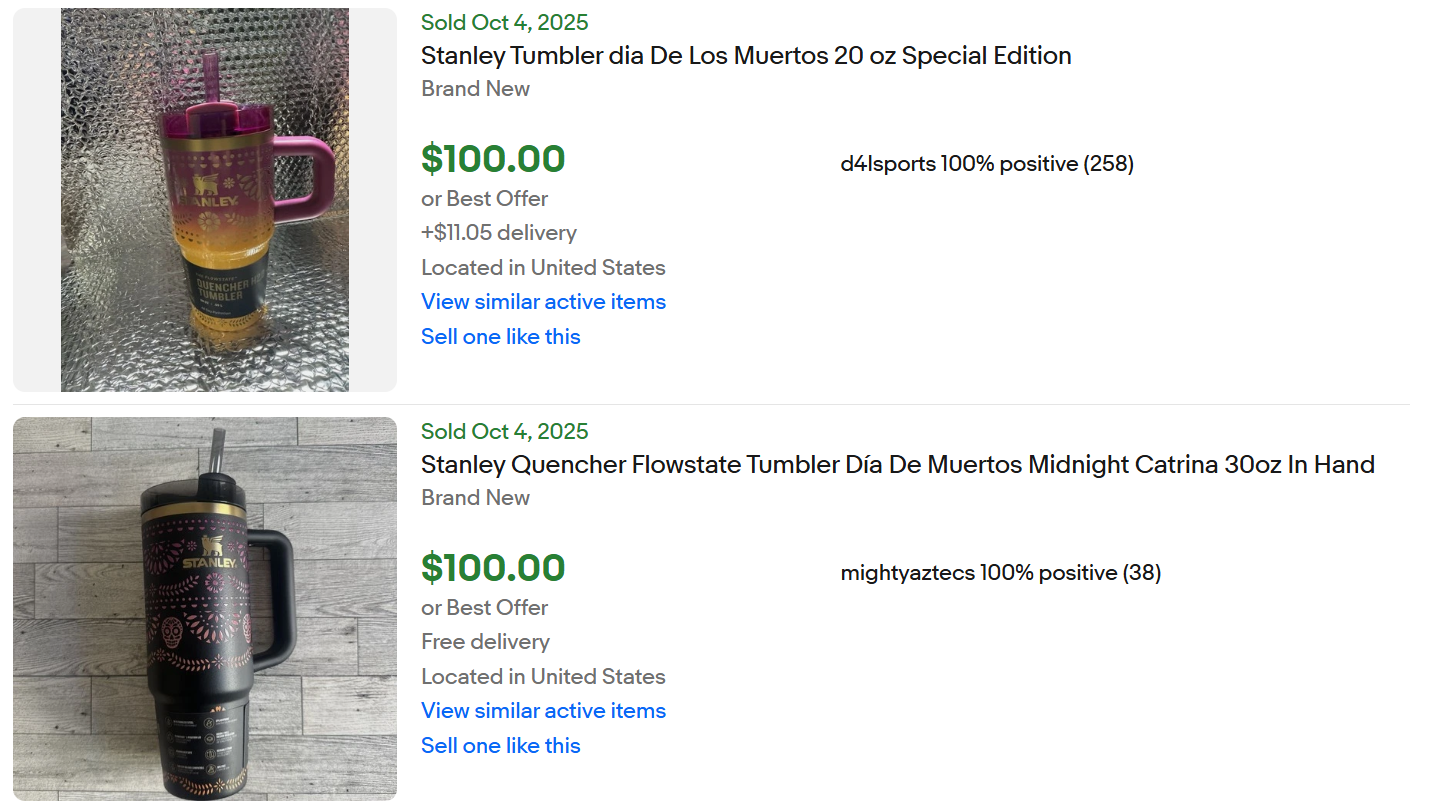Open the Midnight Catrina 30oz listing title
This screenshot has width=1440, height=810.
click(897, 465)
